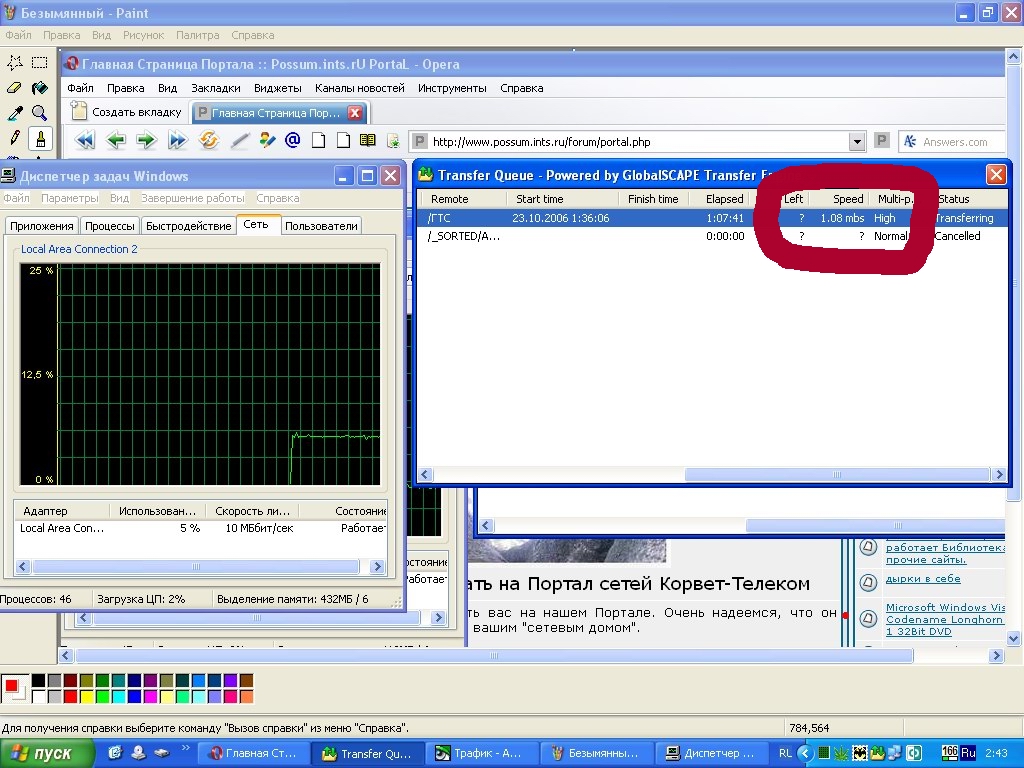1024x768 pixels.
Task: Click the пуск Start button
Action: 47,753
